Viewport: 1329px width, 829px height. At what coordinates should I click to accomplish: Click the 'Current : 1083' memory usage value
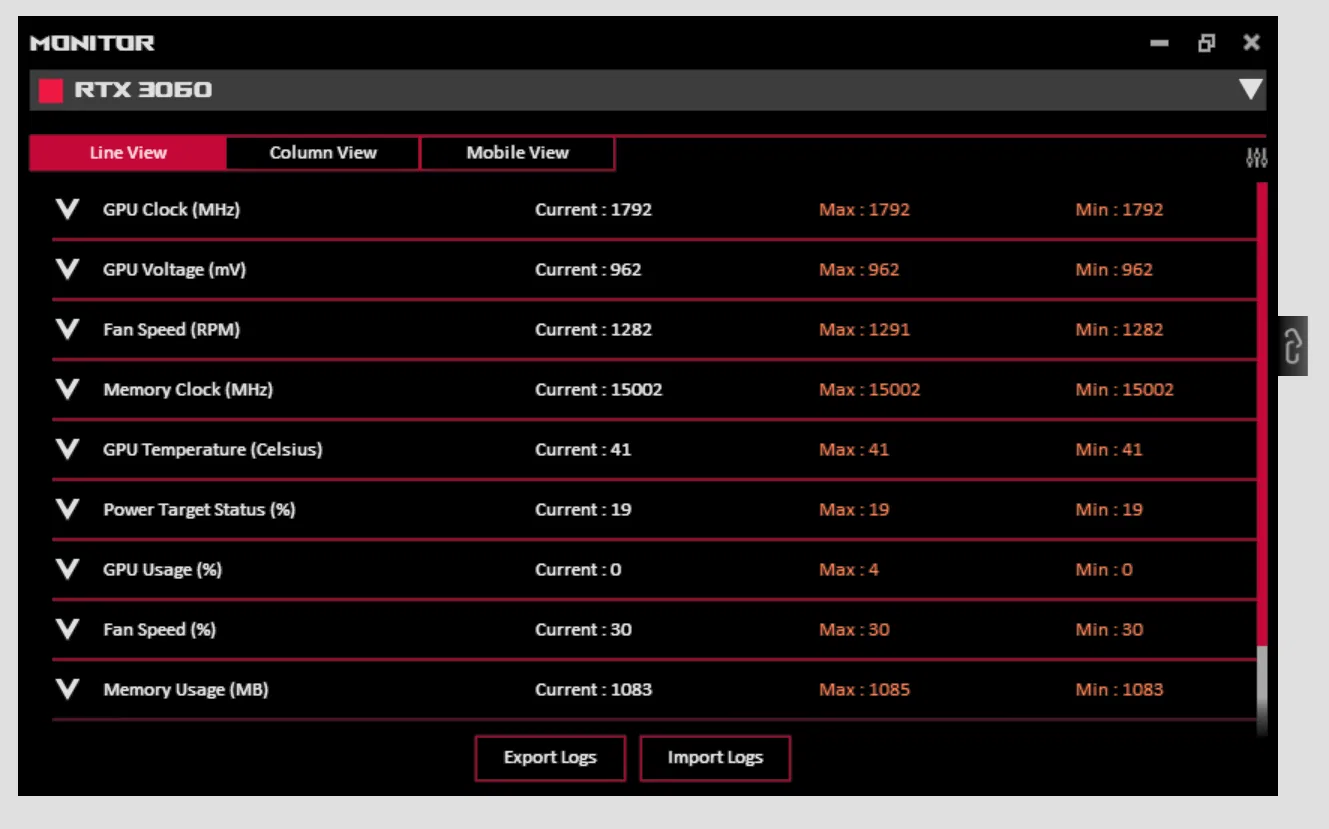[x=593, y=690]
